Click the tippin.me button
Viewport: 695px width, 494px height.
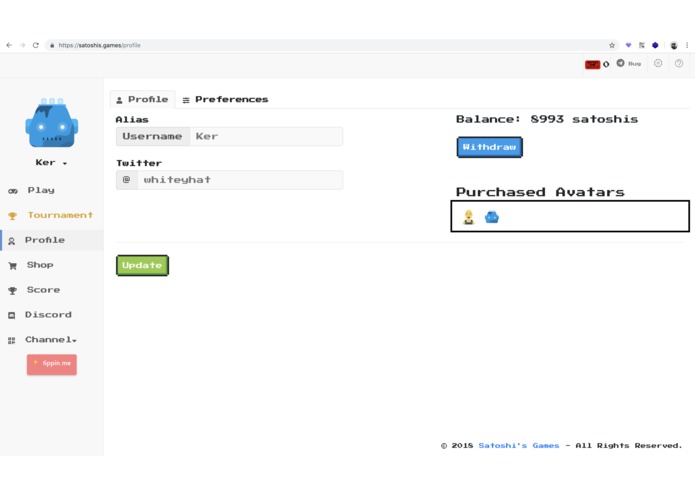(x=51, y=365)
